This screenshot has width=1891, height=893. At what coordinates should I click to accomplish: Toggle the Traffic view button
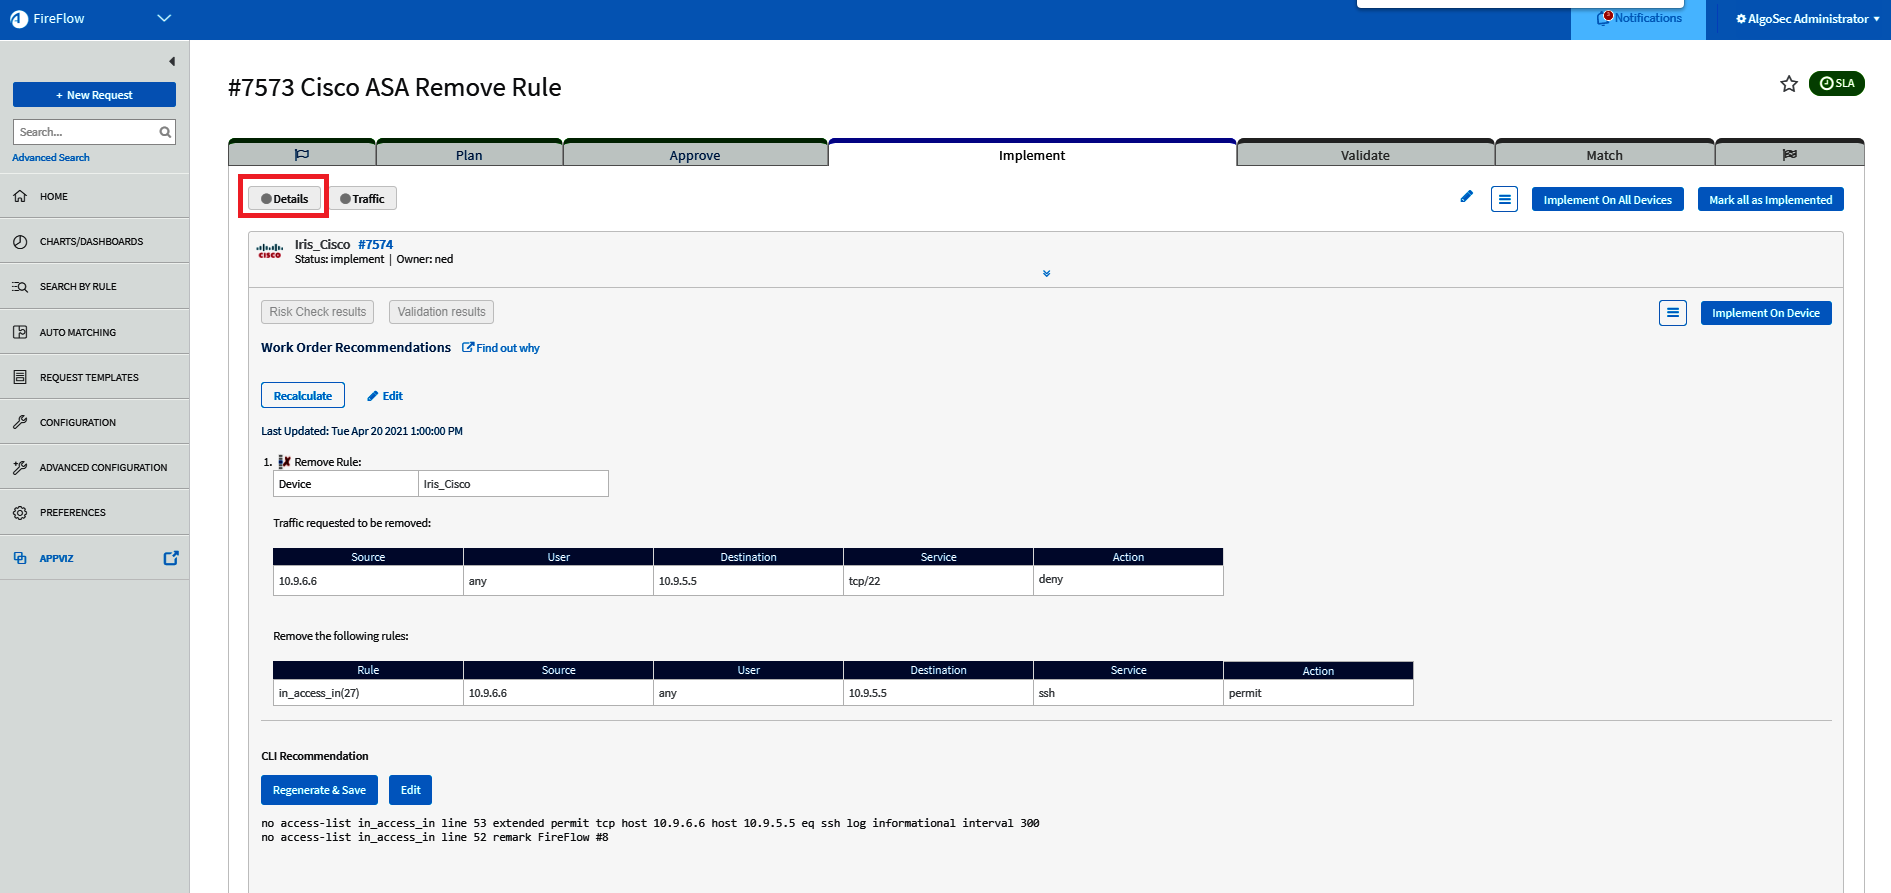coord(362,199)
